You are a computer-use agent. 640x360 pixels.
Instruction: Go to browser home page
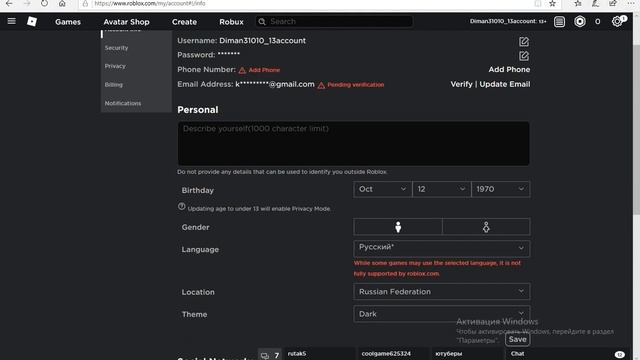(x=62, y=4)
